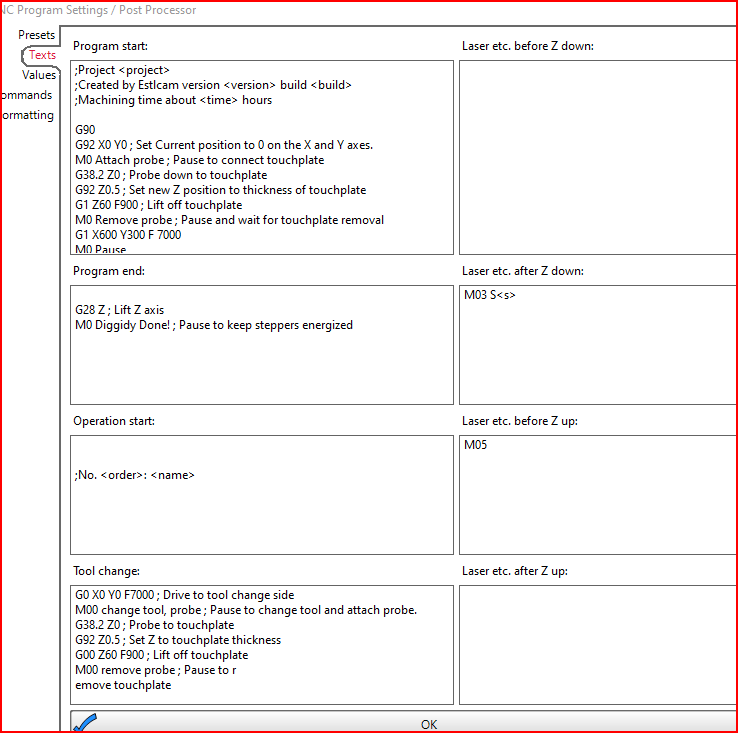
Task: Select the Texts tab
Action: click(x=42, y=55)
